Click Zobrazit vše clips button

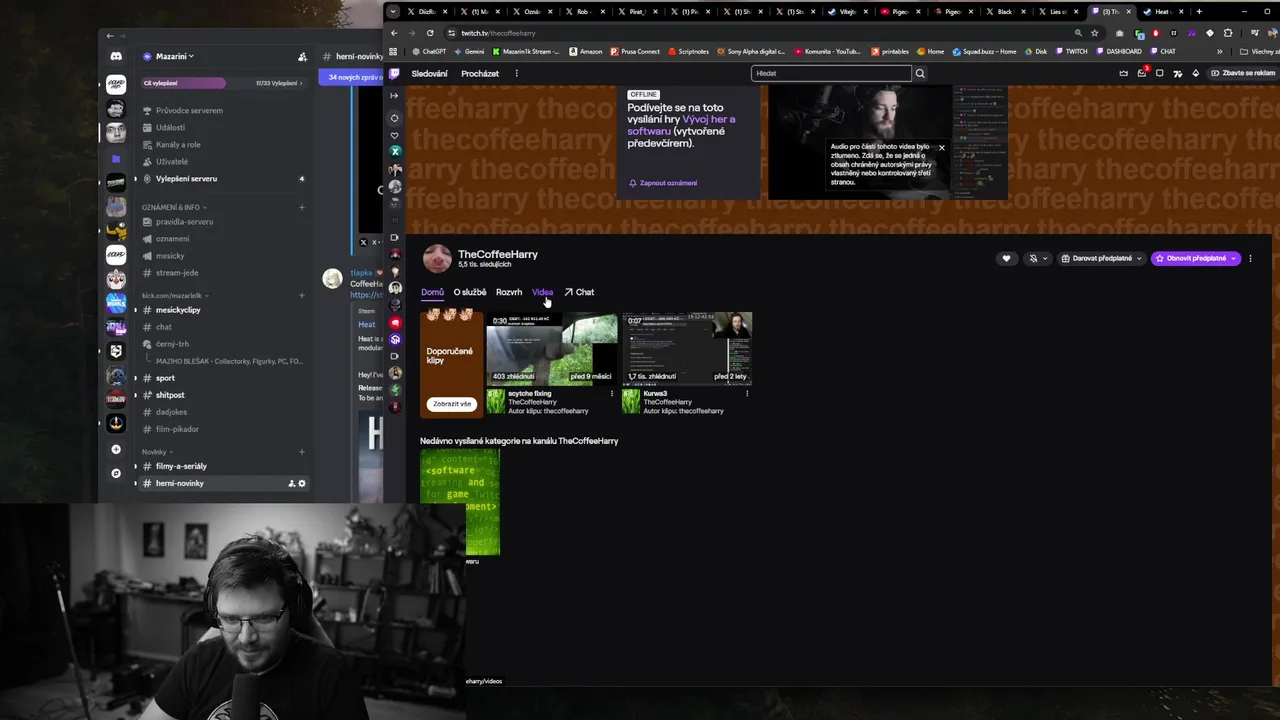(452, 404)
